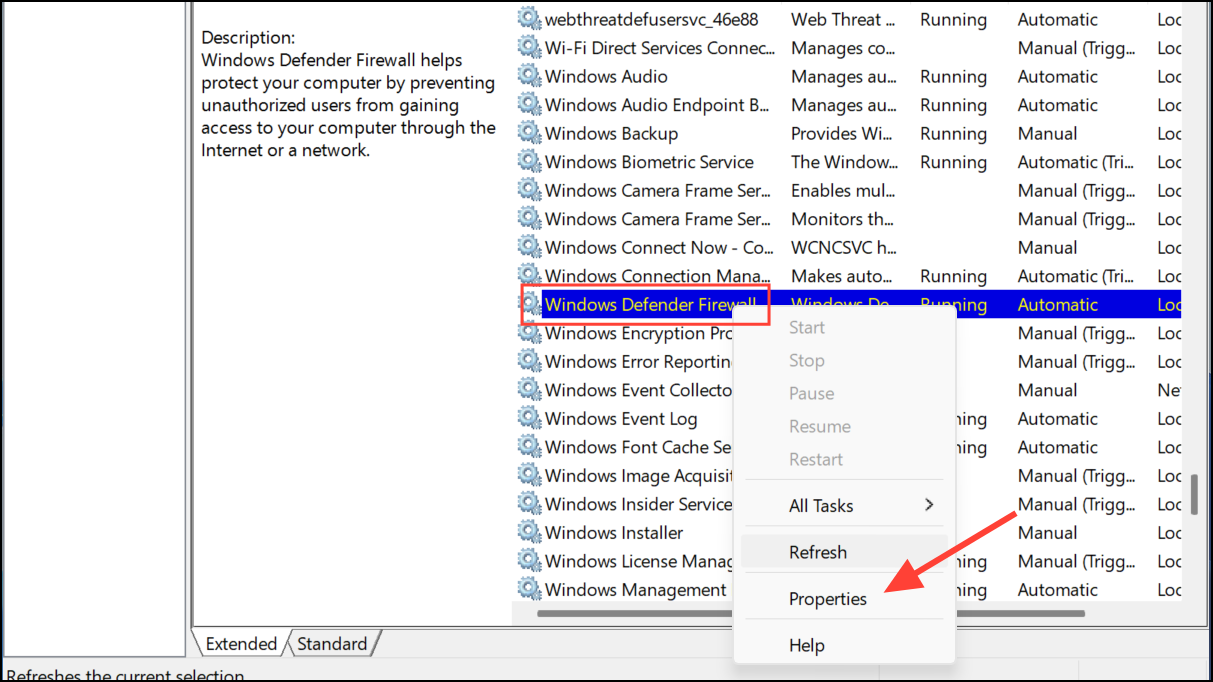Switch to the Extended tab
This screenshot has width=1213, height=682.
(x=241, y=643)
